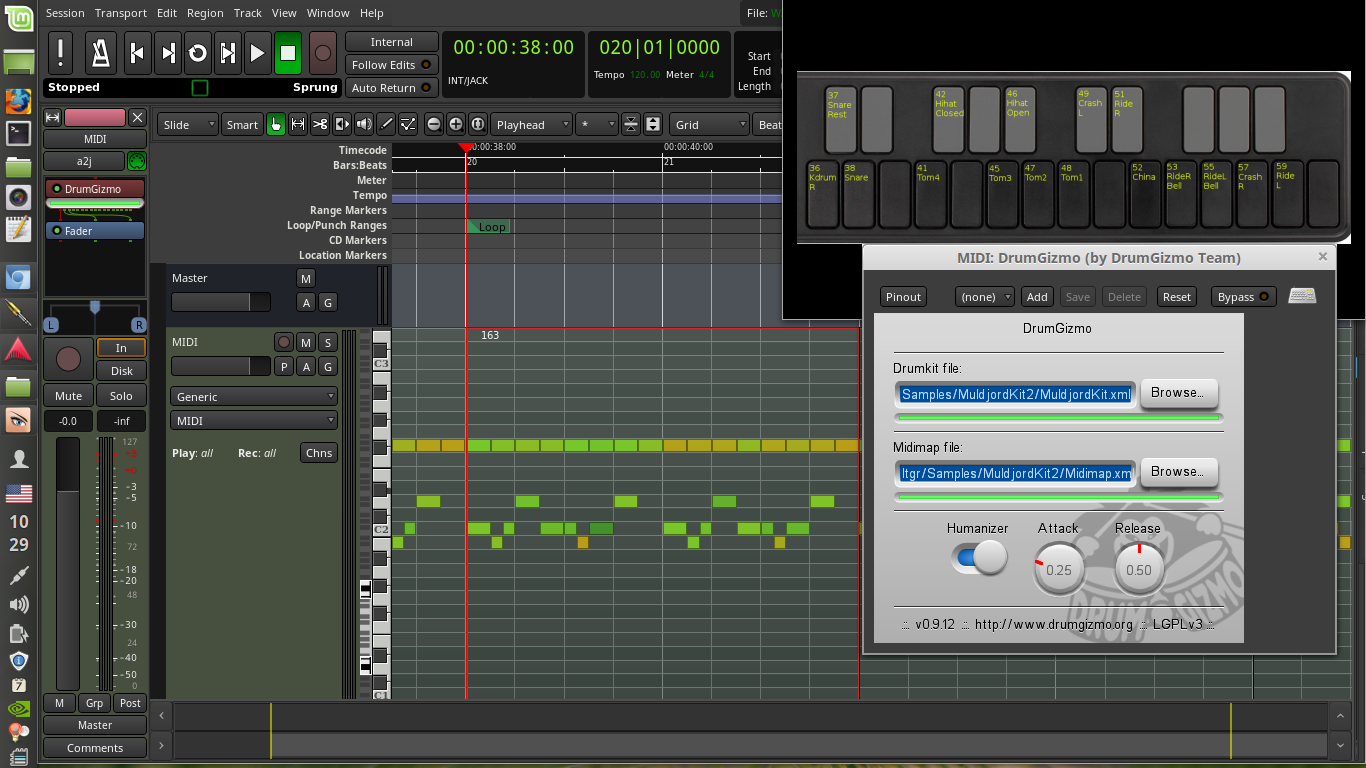The image size is (1366, 768).
Task: Click the Pinout button
Action: click(904, 297)
